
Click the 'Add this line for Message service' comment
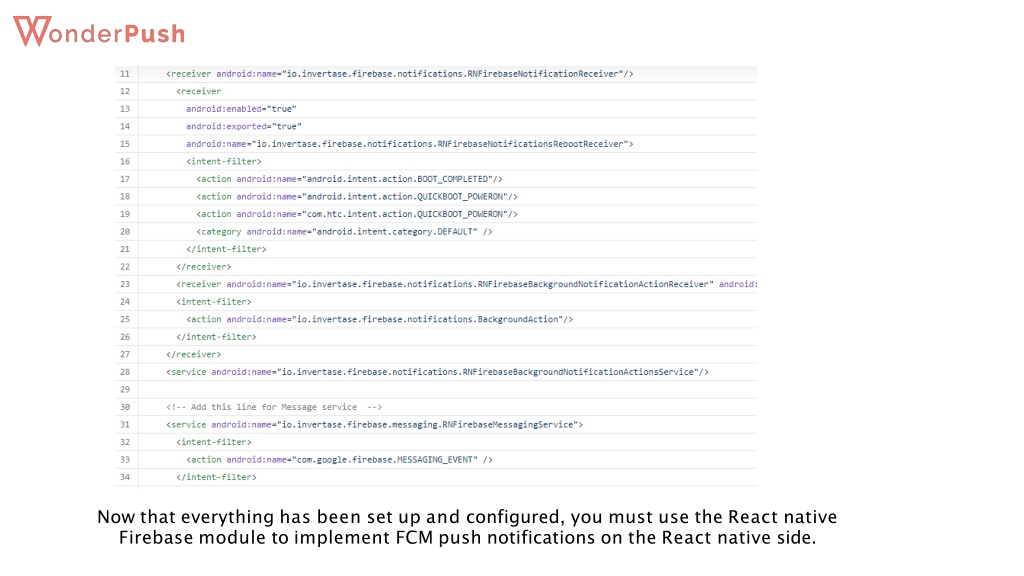pos(274,407)
